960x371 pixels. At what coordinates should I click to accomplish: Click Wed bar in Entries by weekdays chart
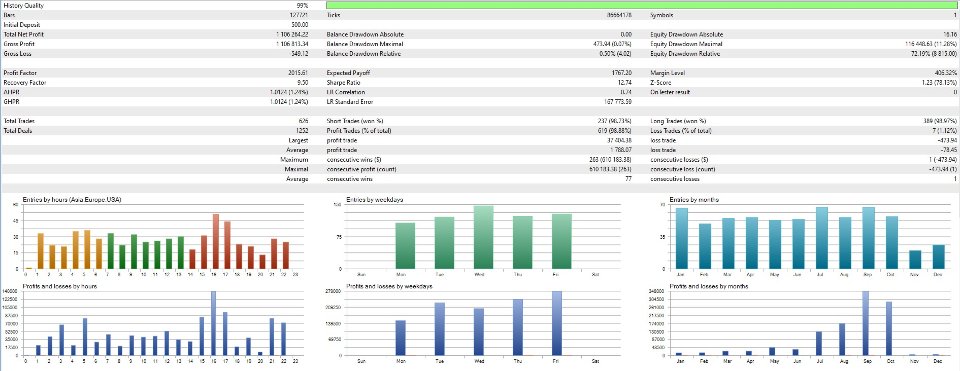click(x=483, y=238)
